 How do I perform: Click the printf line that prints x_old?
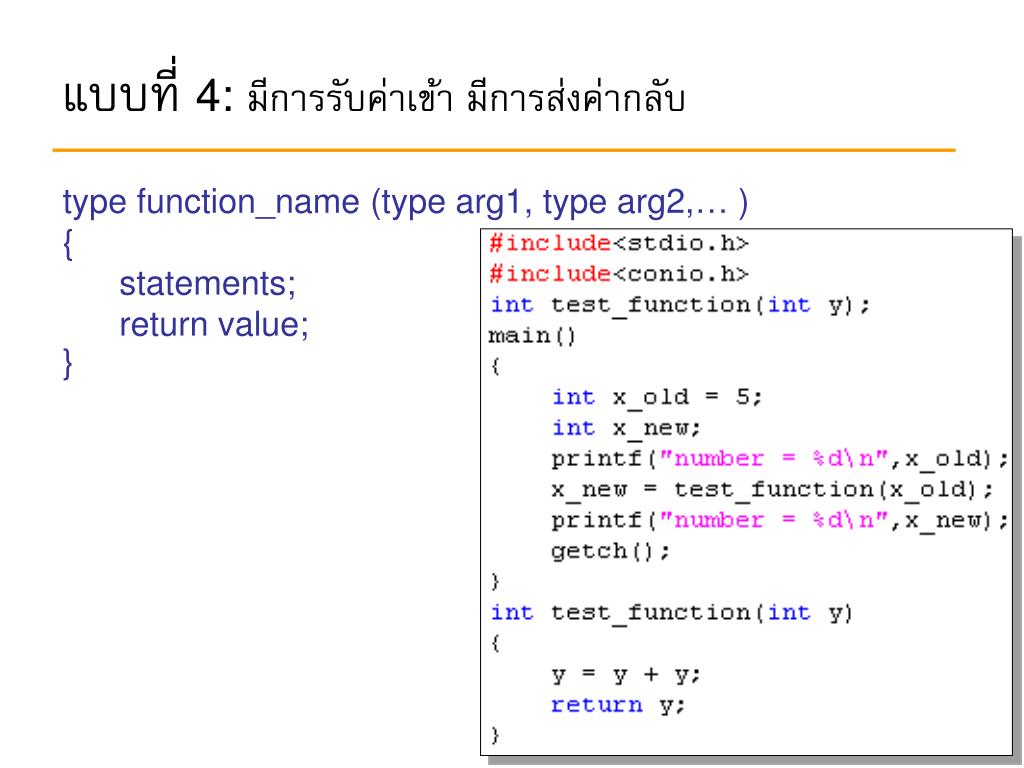(780, 459)
